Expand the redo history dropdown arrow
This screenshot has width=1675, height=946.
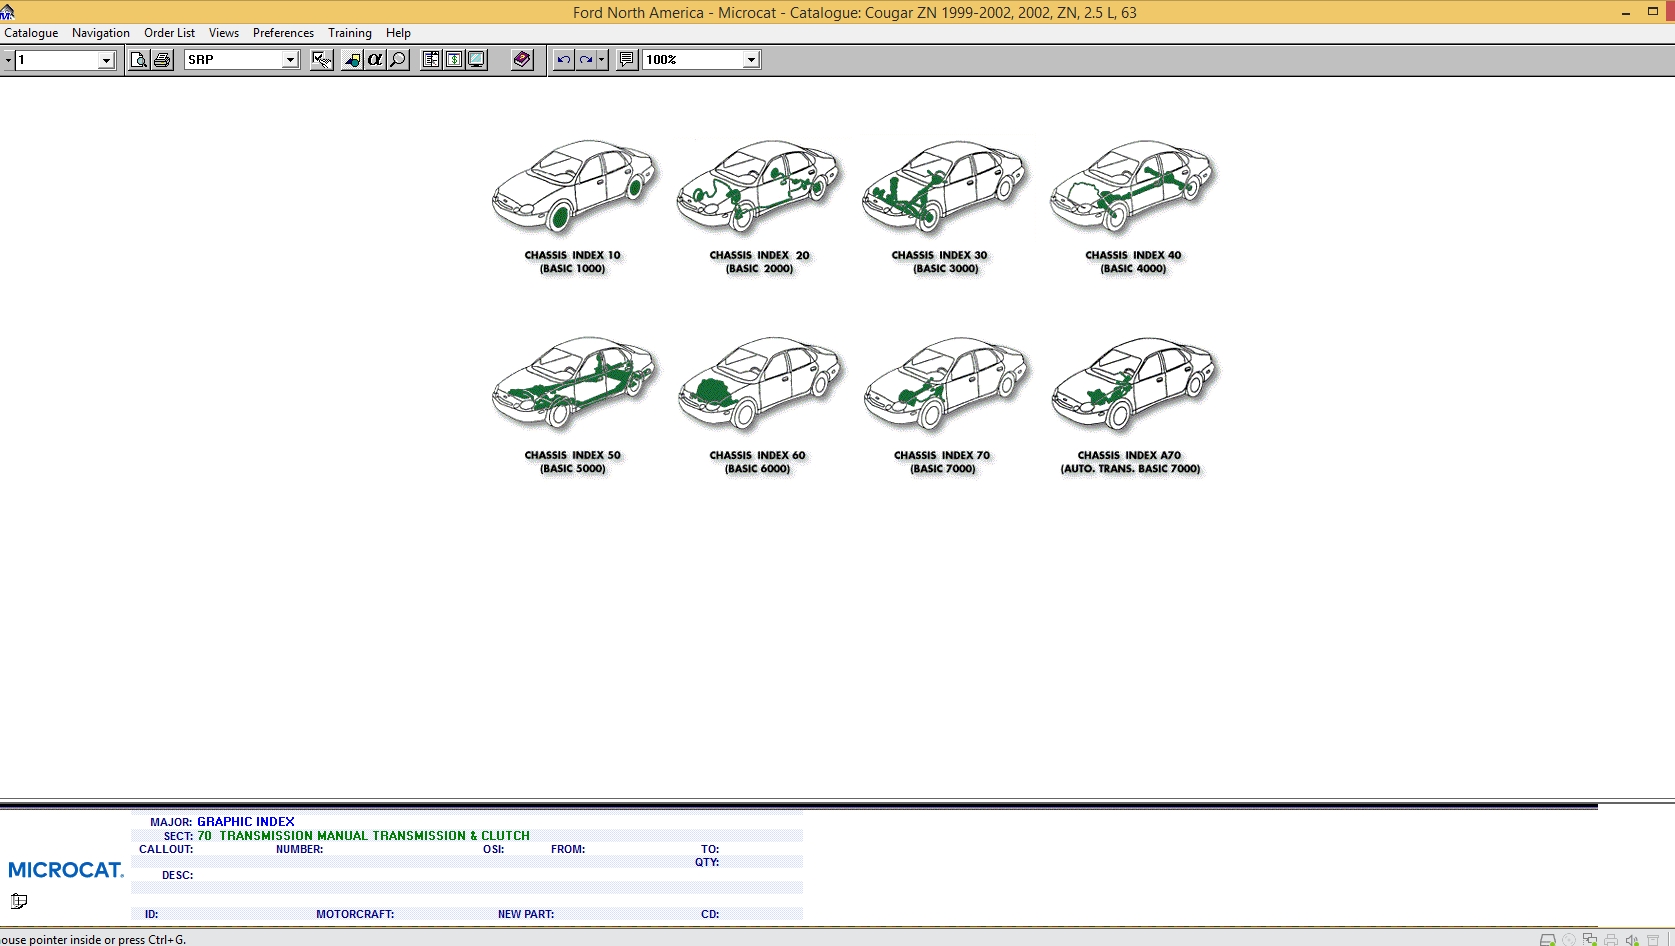coord(601,60)
